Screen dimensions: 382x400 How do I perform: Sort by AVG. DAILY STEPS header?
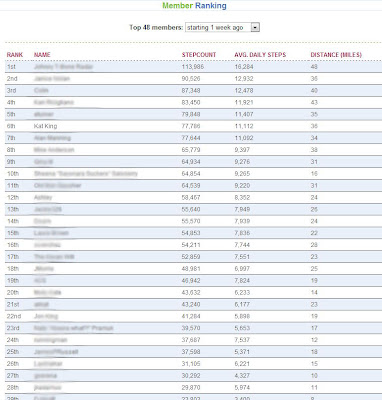[x=260, y=55]
